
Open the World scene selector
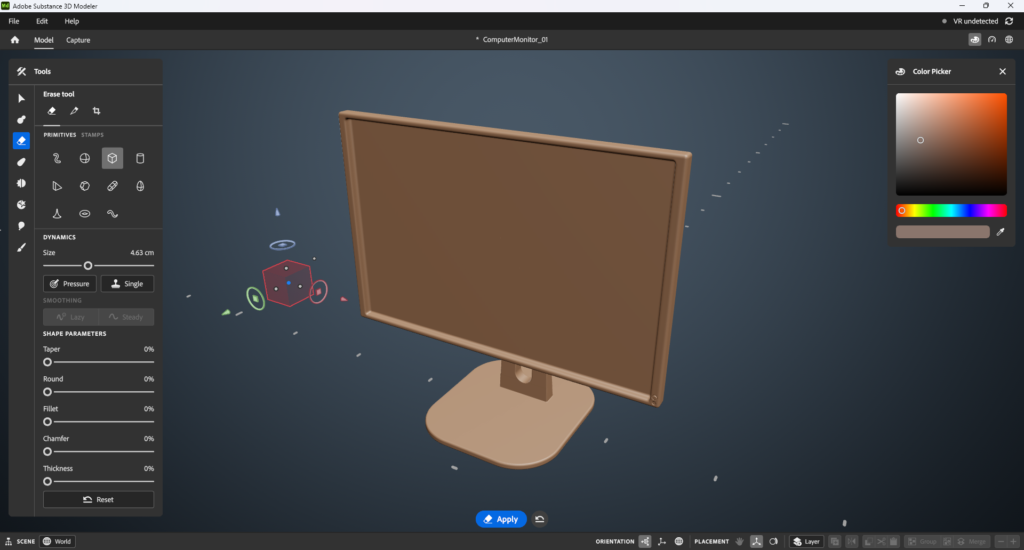[57, 542]
